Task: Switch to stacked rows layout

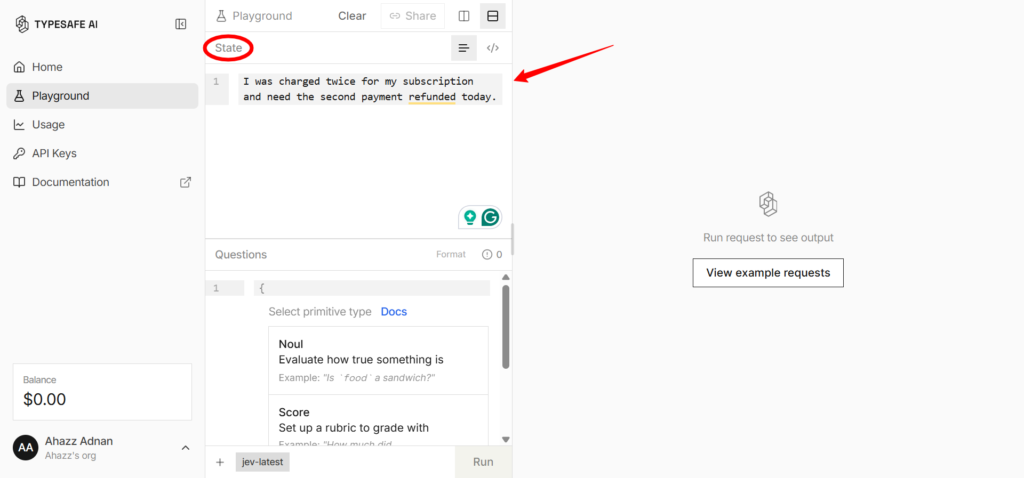Action: point(493,16)
